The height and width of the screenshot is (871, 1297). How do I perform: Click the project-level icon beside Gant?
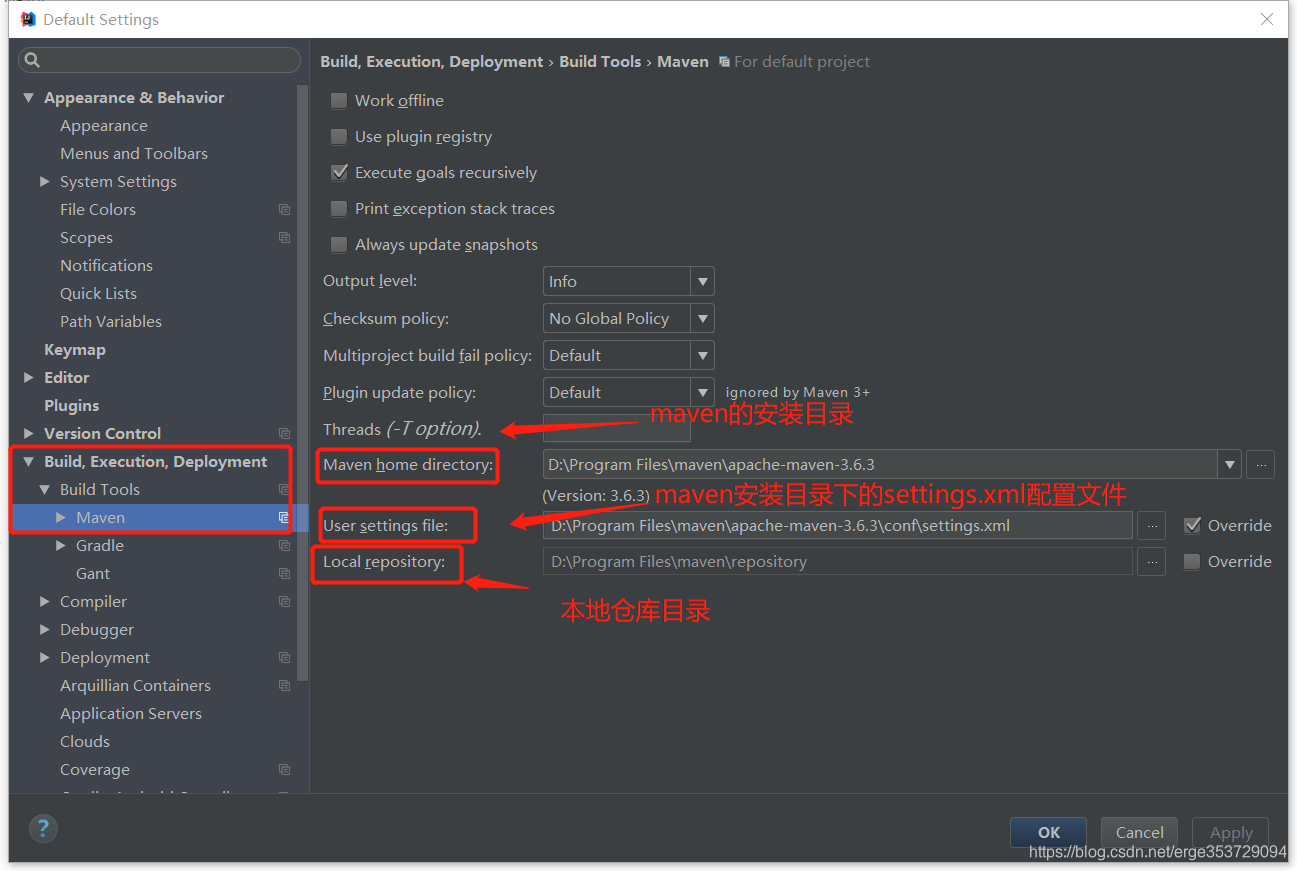tap(285, 574)
